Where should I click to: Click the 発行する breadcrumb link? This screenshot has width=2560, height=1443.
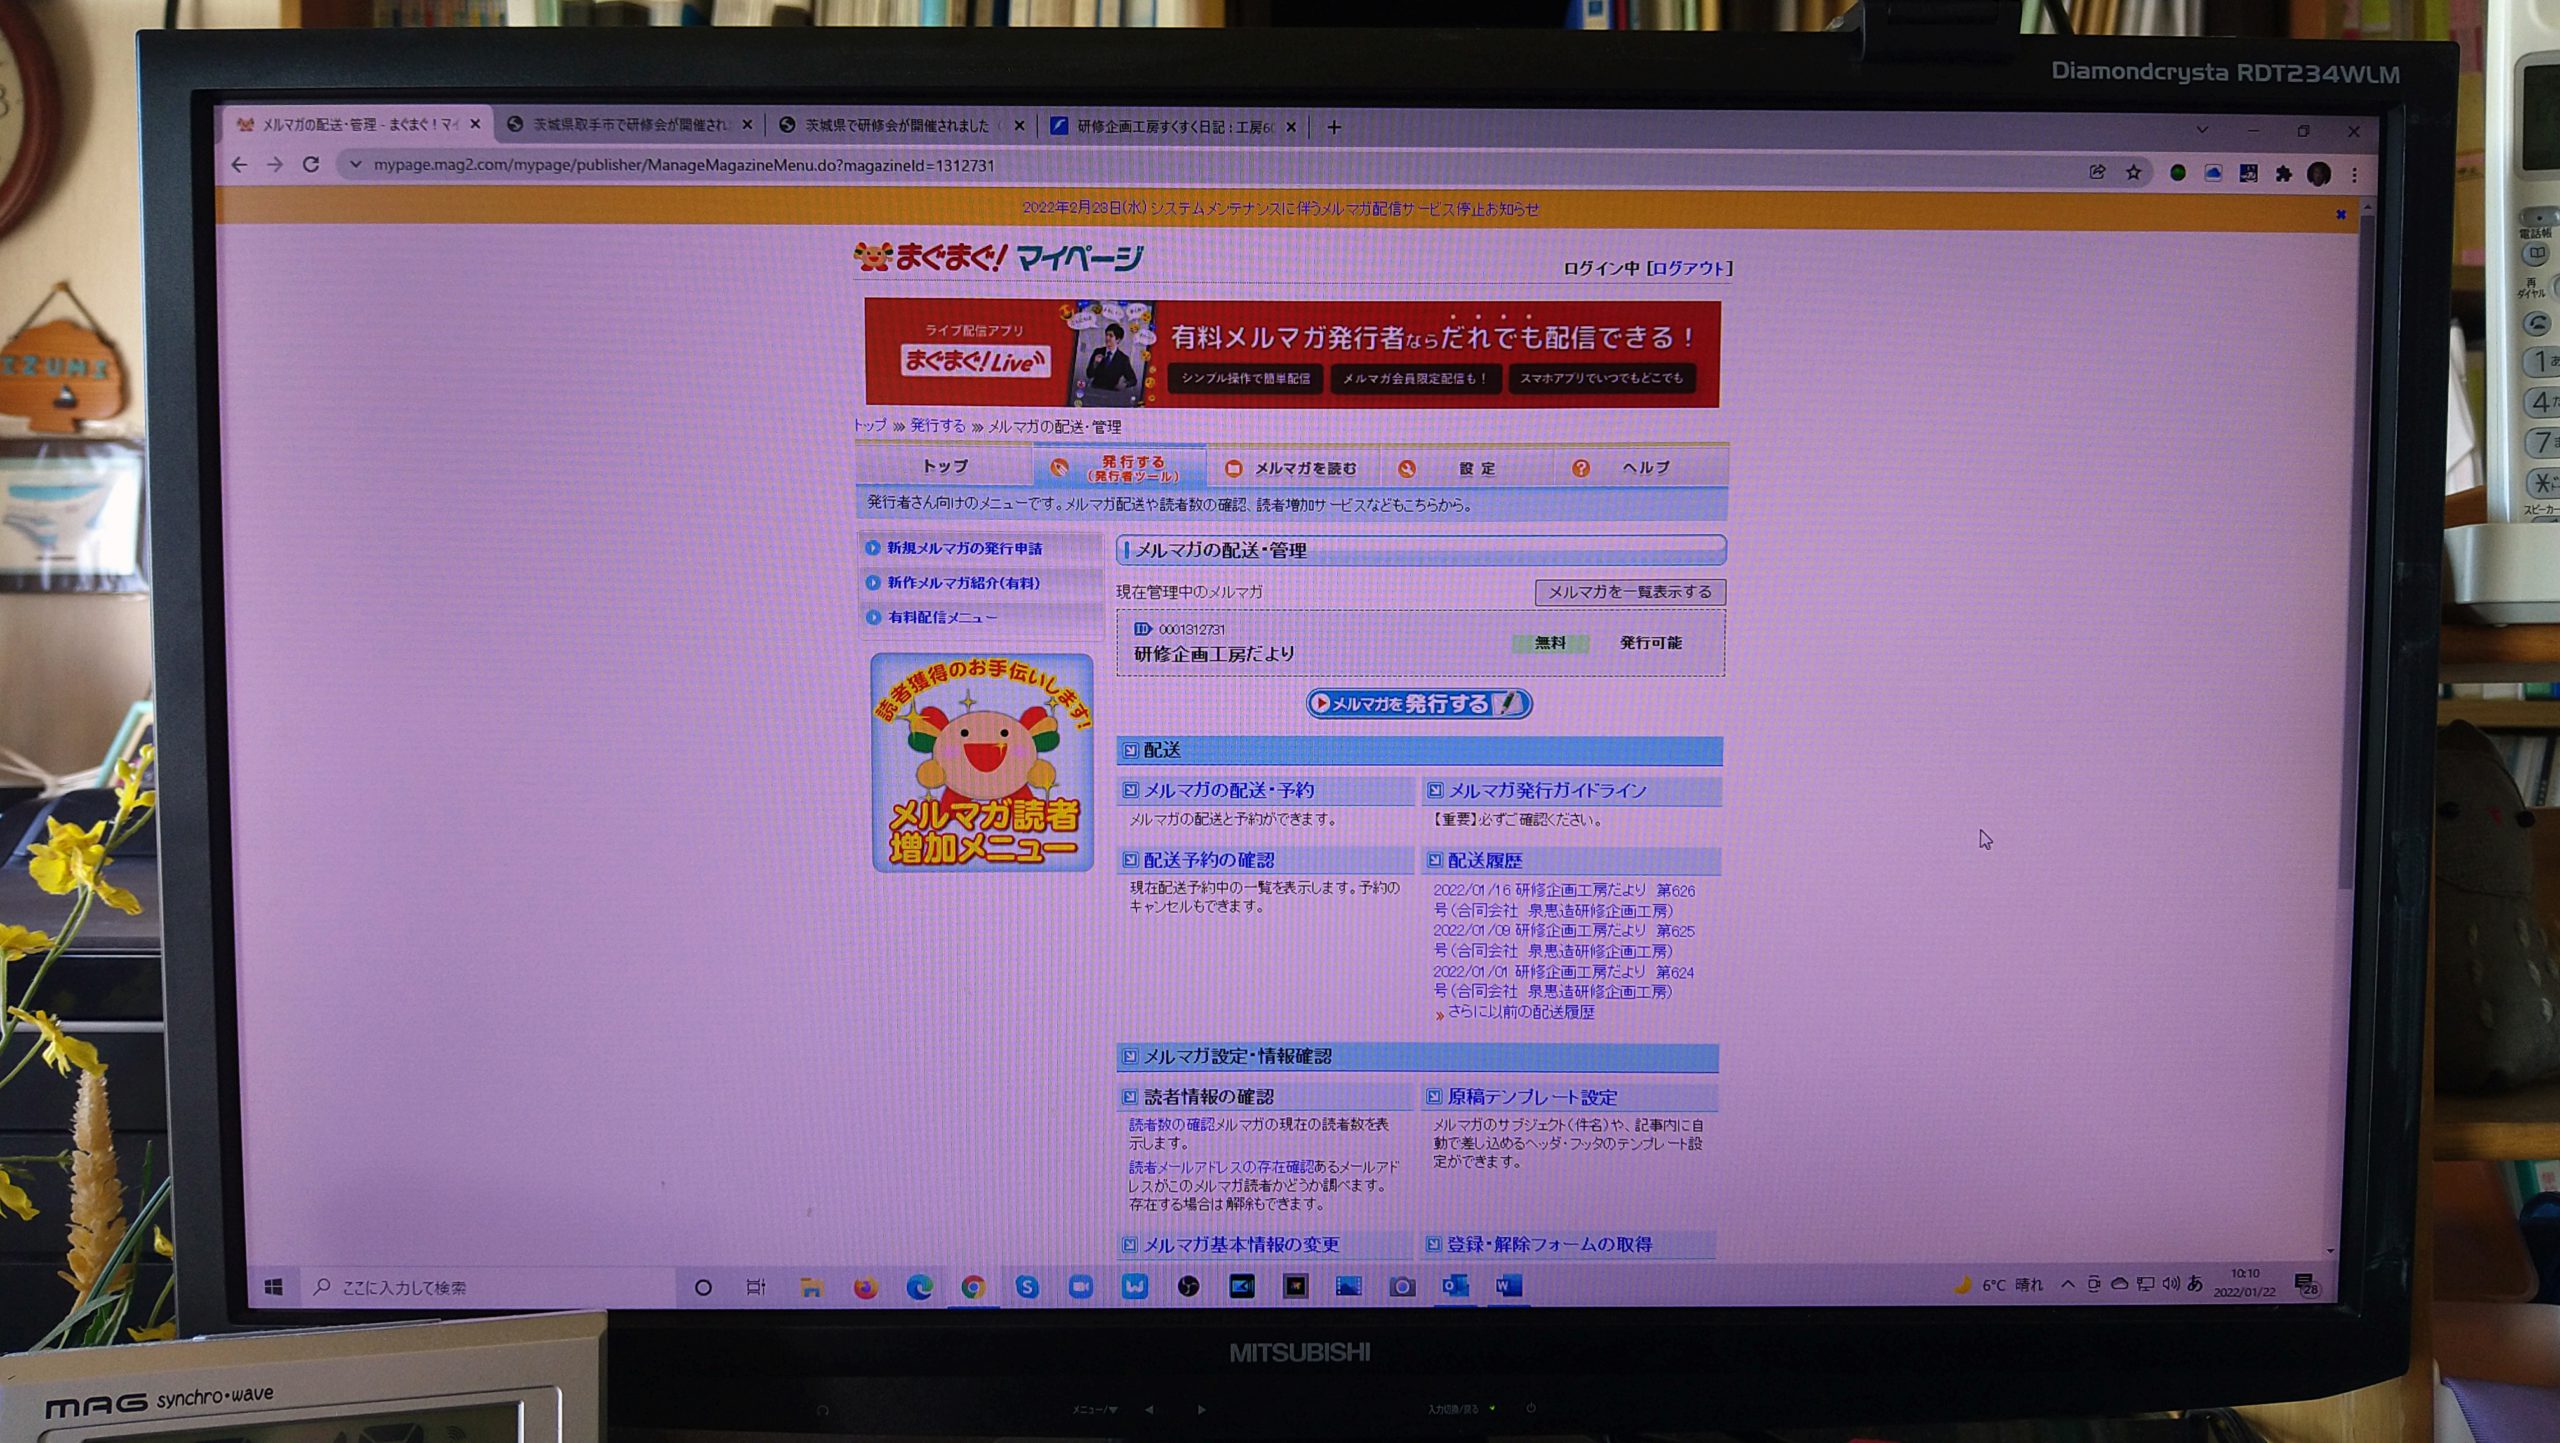pos(937,426)
